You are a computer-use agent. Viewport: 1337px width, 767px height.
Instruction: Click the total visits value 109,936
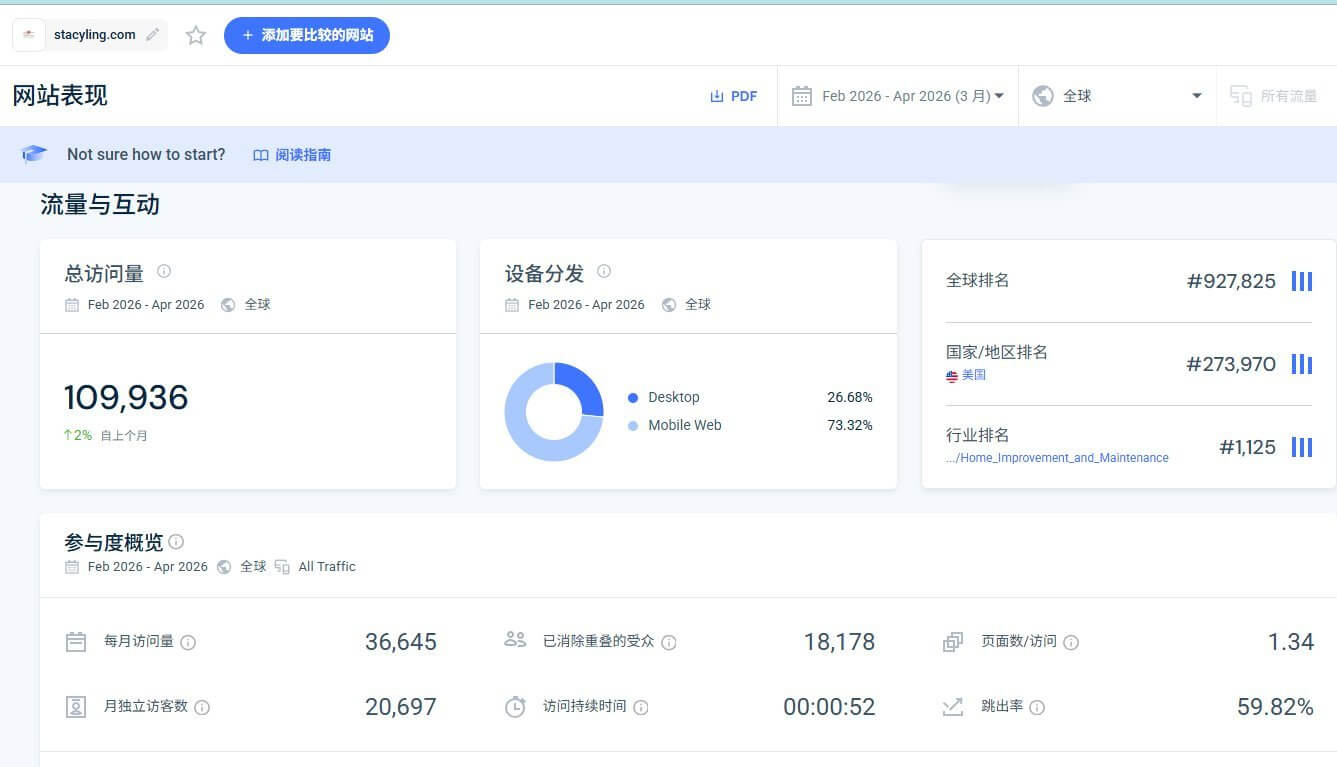click(x=126, y=398)
